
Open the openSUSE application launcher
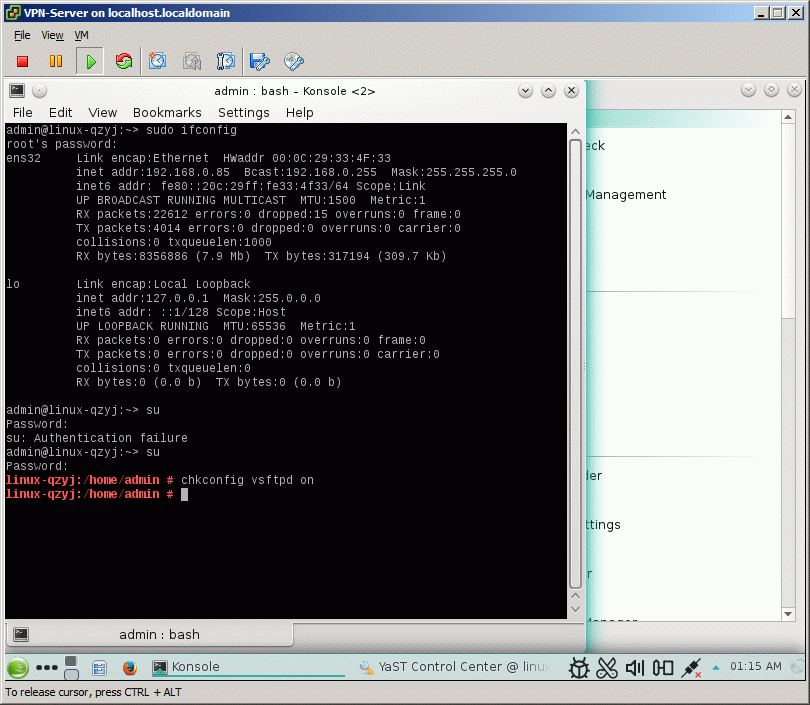click(x=18, y=667)
